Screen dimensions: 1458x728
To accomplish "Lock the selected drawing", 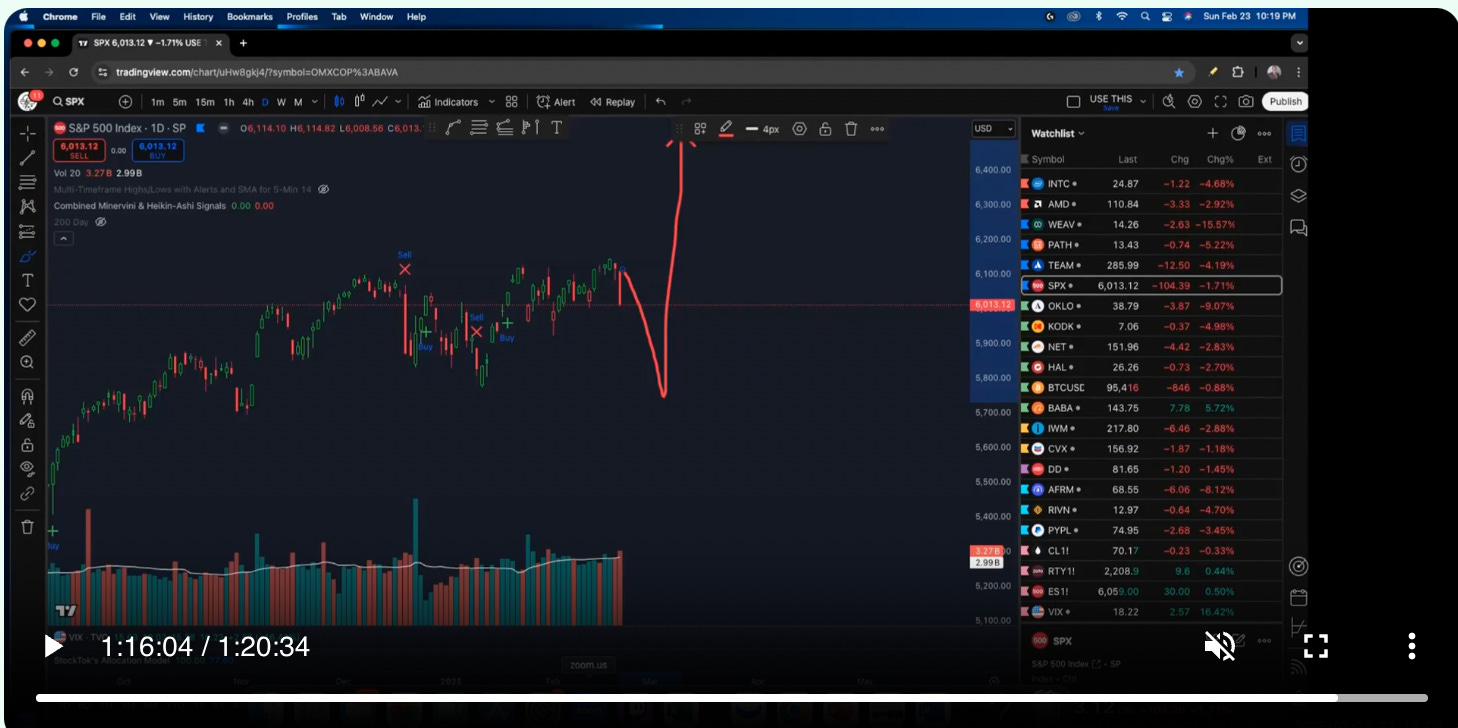I will coord(825,129).
